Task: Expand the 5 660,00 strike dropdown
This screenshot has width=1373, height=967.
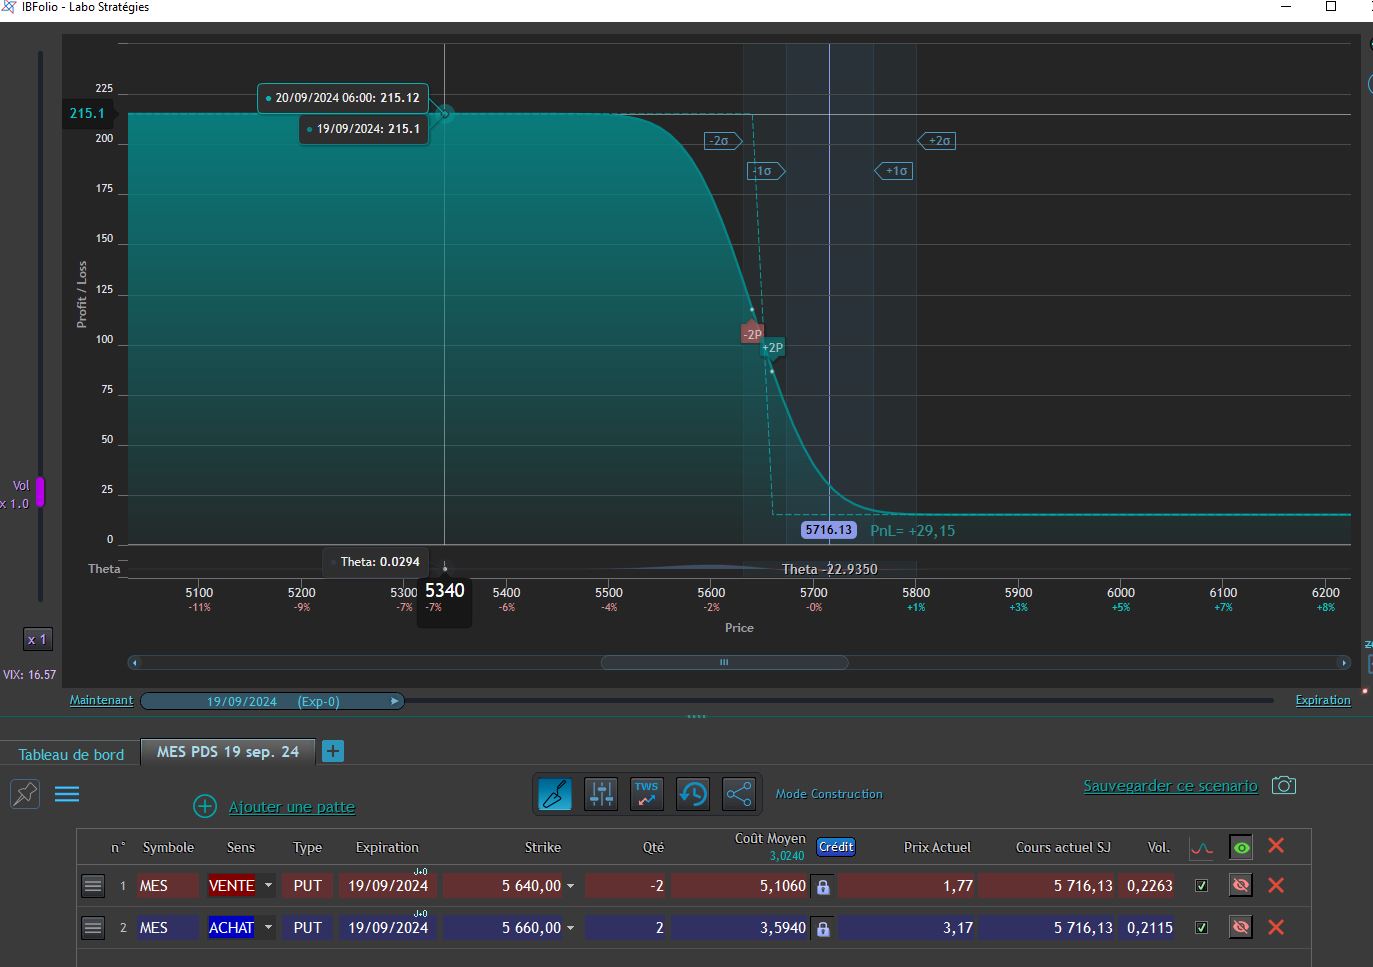Action: click(571, 928)
